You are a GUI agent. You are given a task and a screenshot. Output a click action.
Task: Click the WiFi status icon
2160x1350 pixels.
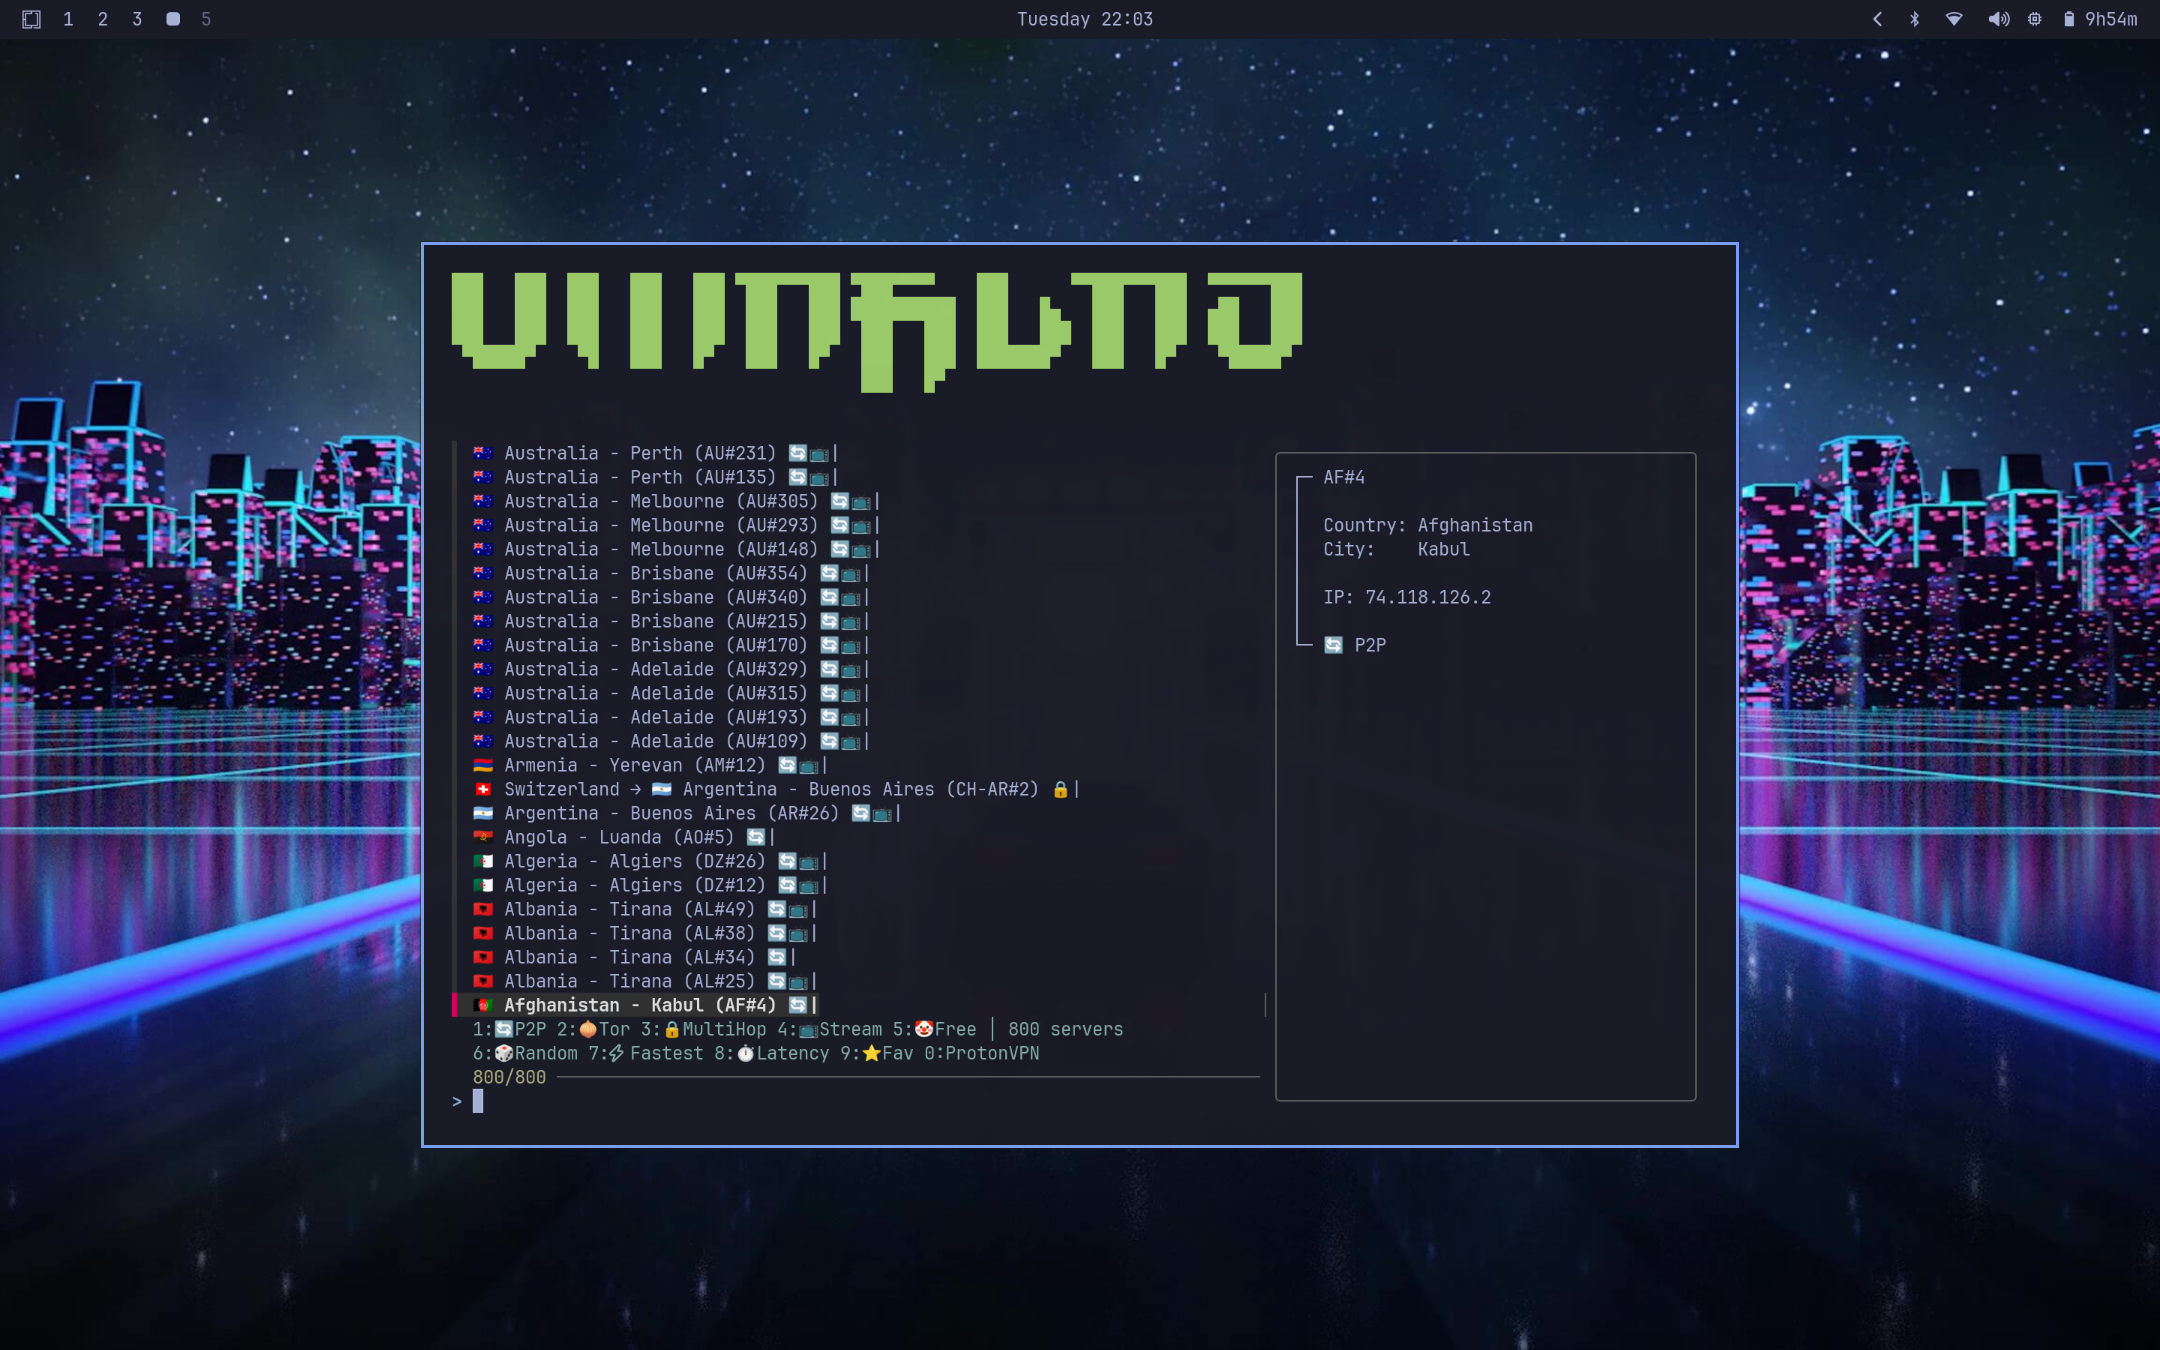(x=1953, y=19)
